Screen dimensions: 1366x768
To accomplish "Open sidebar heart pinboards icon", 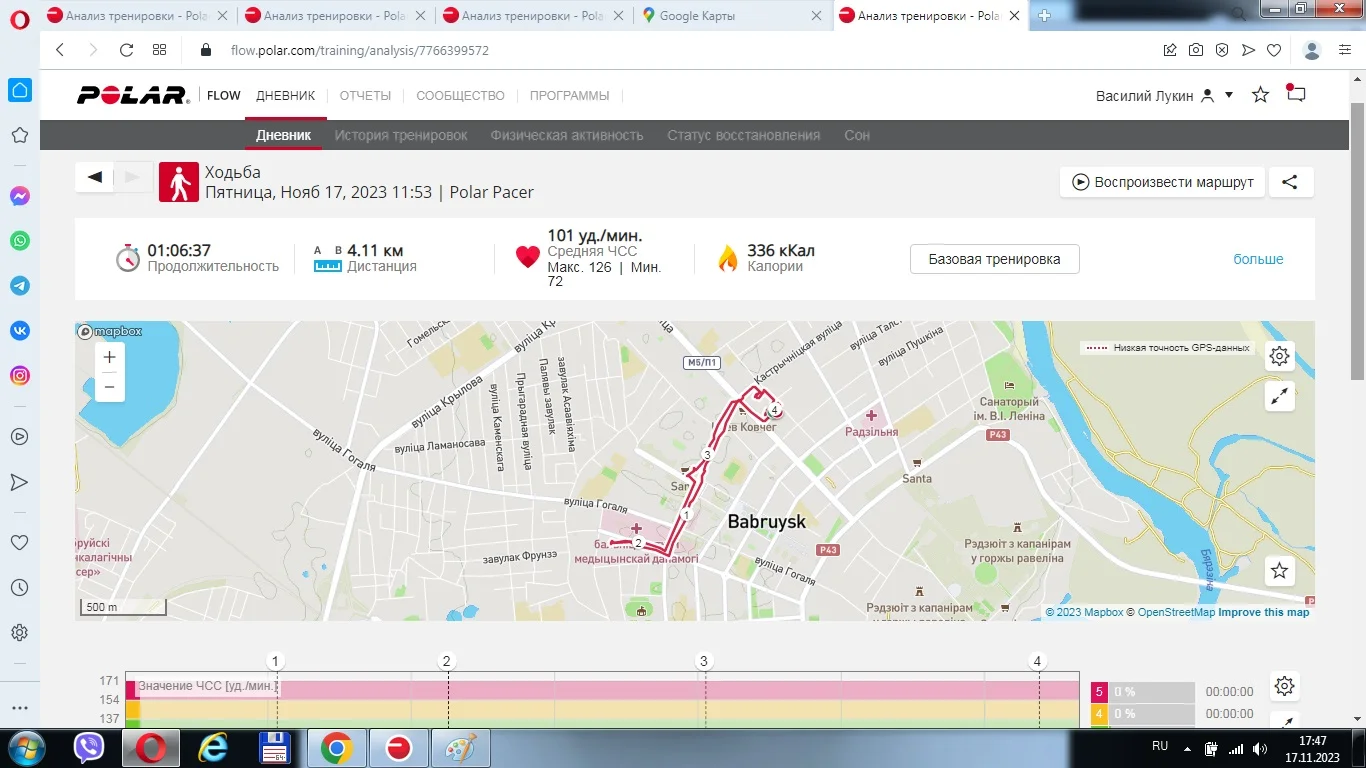I will (x=19, y=543).
